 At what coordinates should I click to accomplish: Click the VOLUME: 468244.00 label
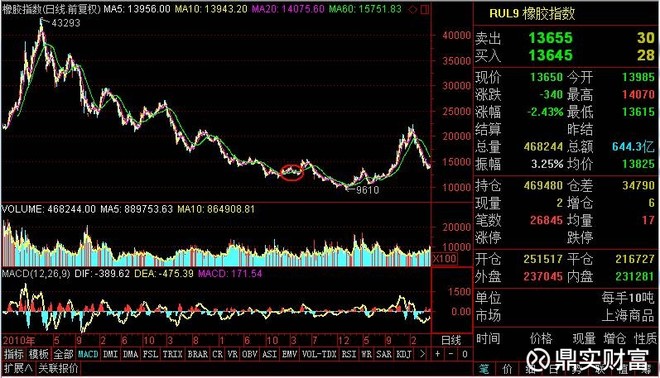coord(49,209)
